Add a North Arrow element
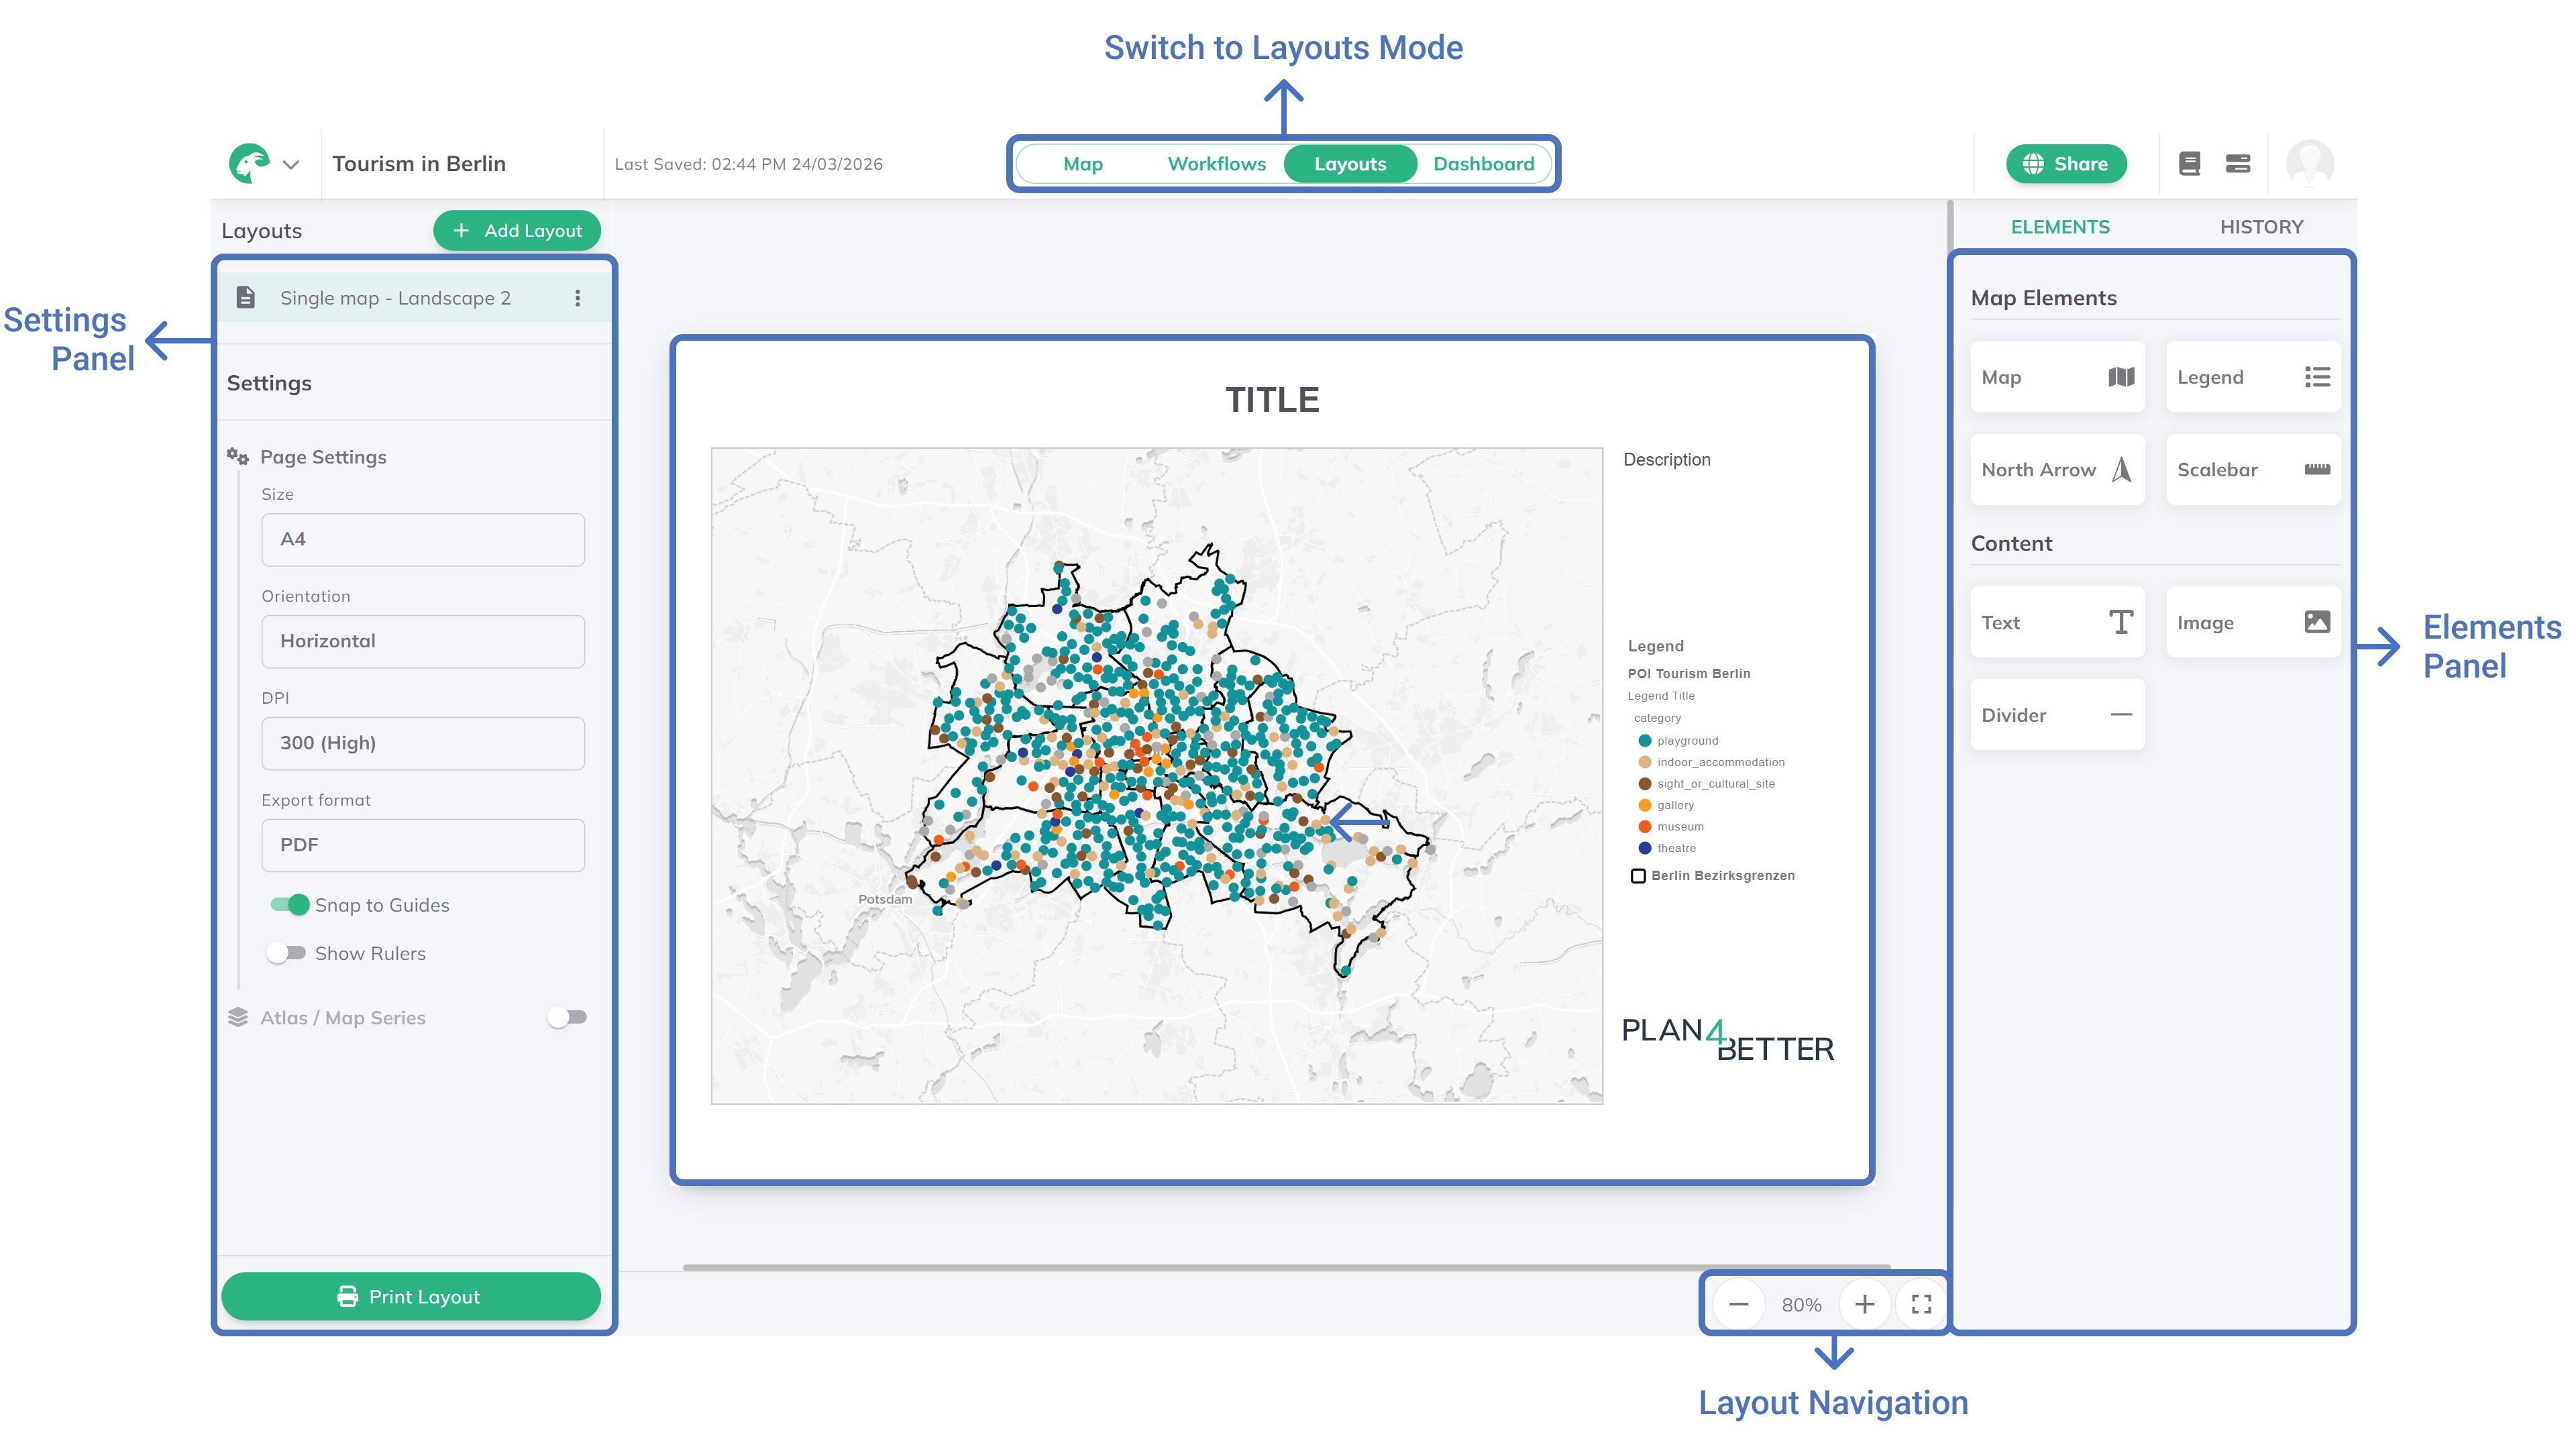This screenshot has width=2576, height=1449. [x=2057, y=470]
